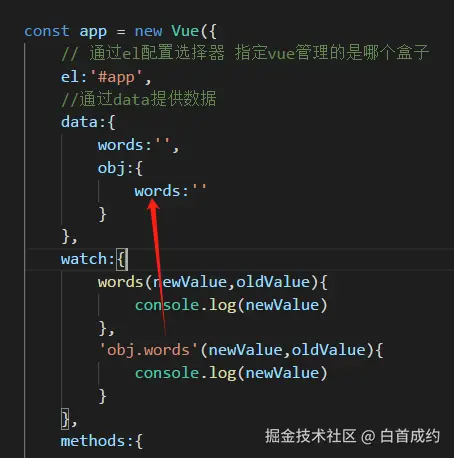The height and width of the screenshot is (458, 454).
Task: Click the 'methods:{' line
Action: (x=102, y=441)
